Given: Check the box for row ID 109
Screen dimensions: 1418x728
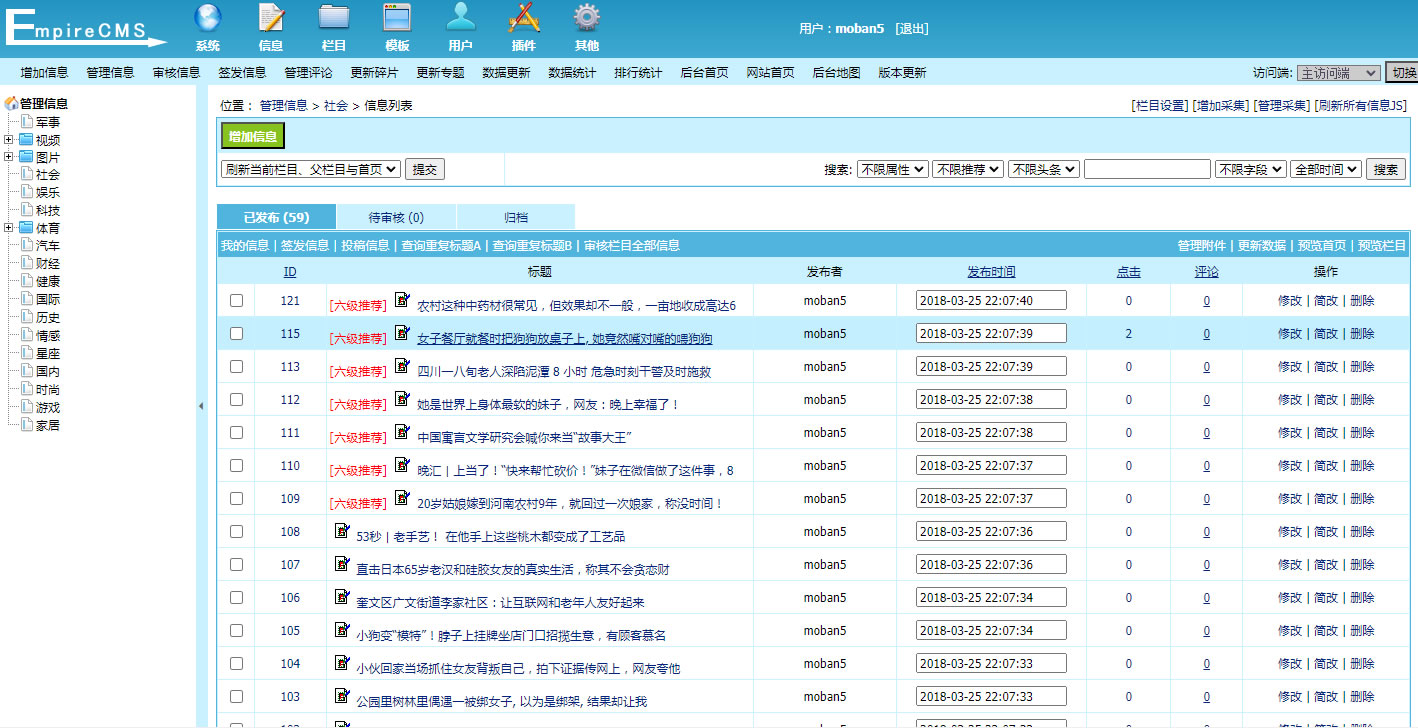Looking at the screenshot, I should [236, 498].
